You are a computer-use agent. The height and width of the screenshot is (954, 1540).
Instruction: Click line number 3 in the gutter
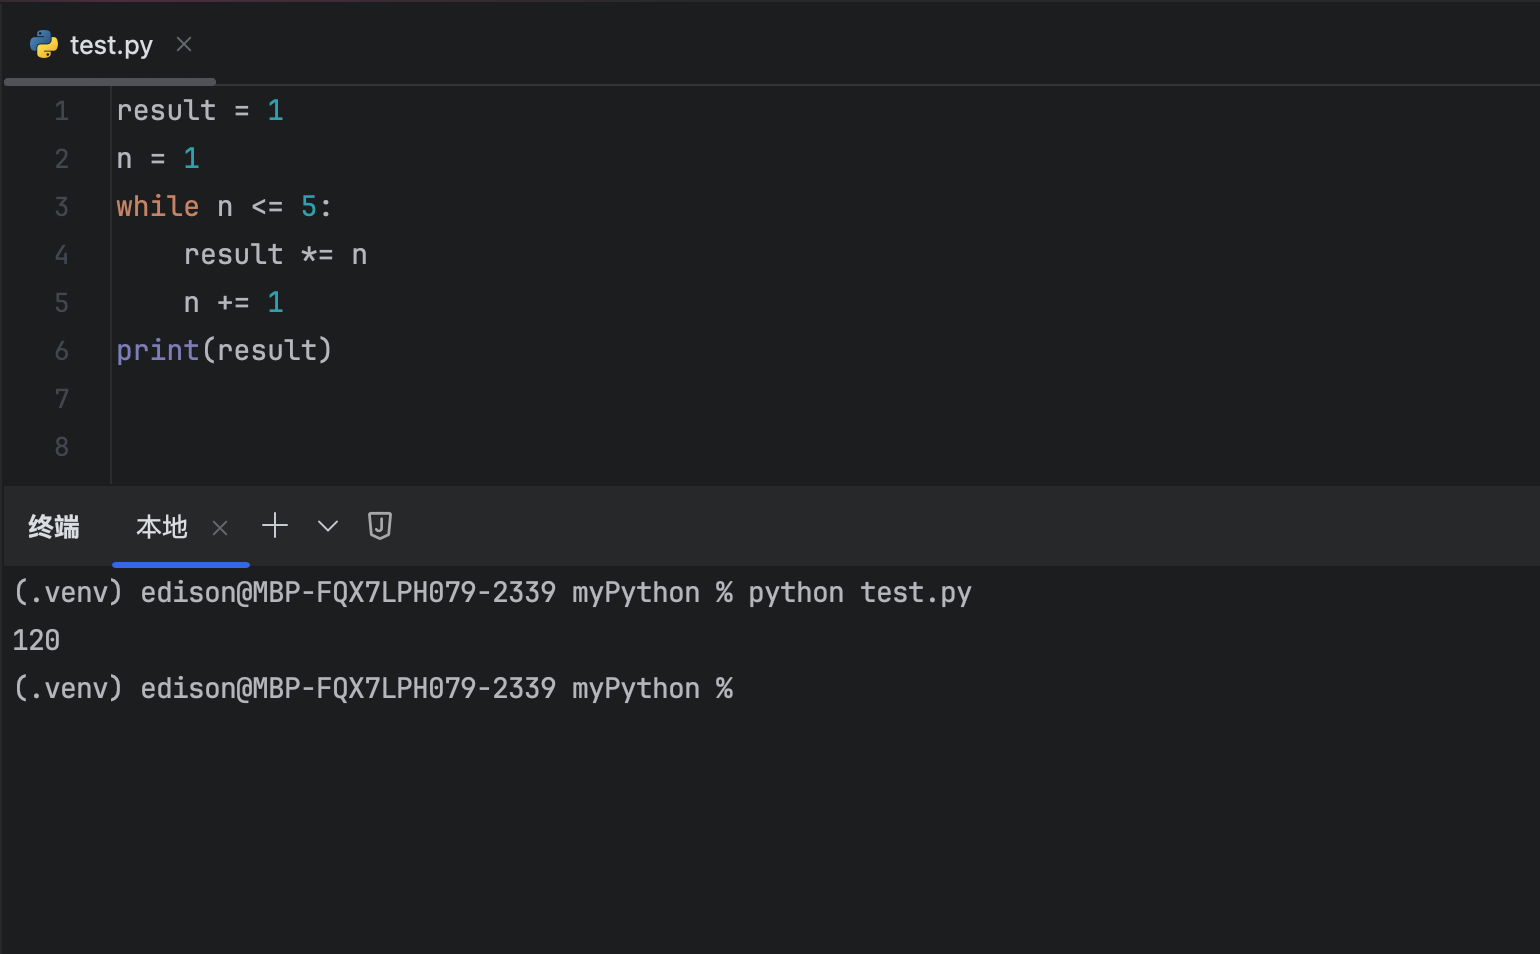click(62, 207)
